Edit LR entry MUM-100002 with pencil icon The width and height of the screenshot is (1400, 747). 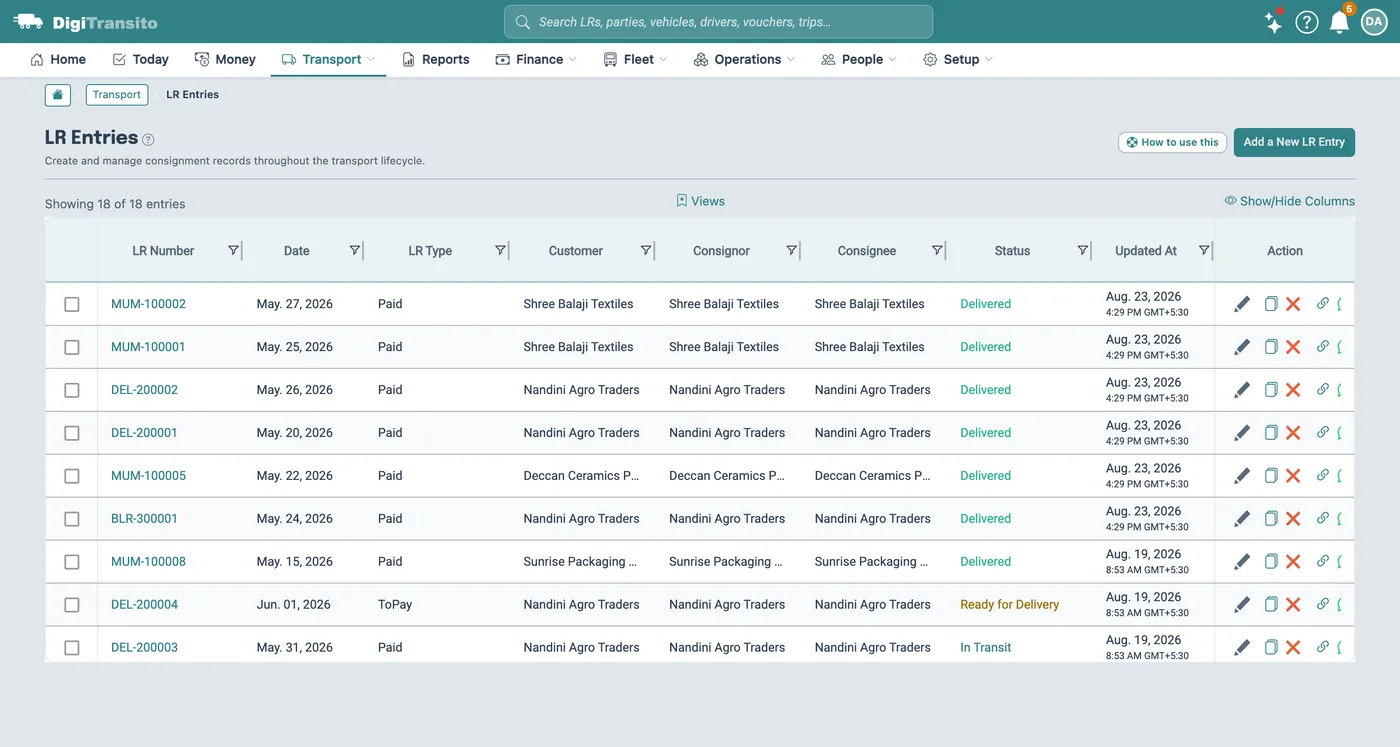[1242, 304]
